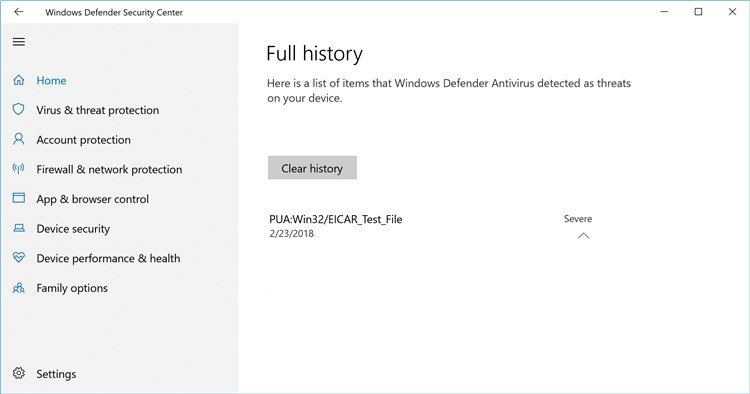Go back with the arrow icon
The image size is (750, 394).
(x=19, y=12)
